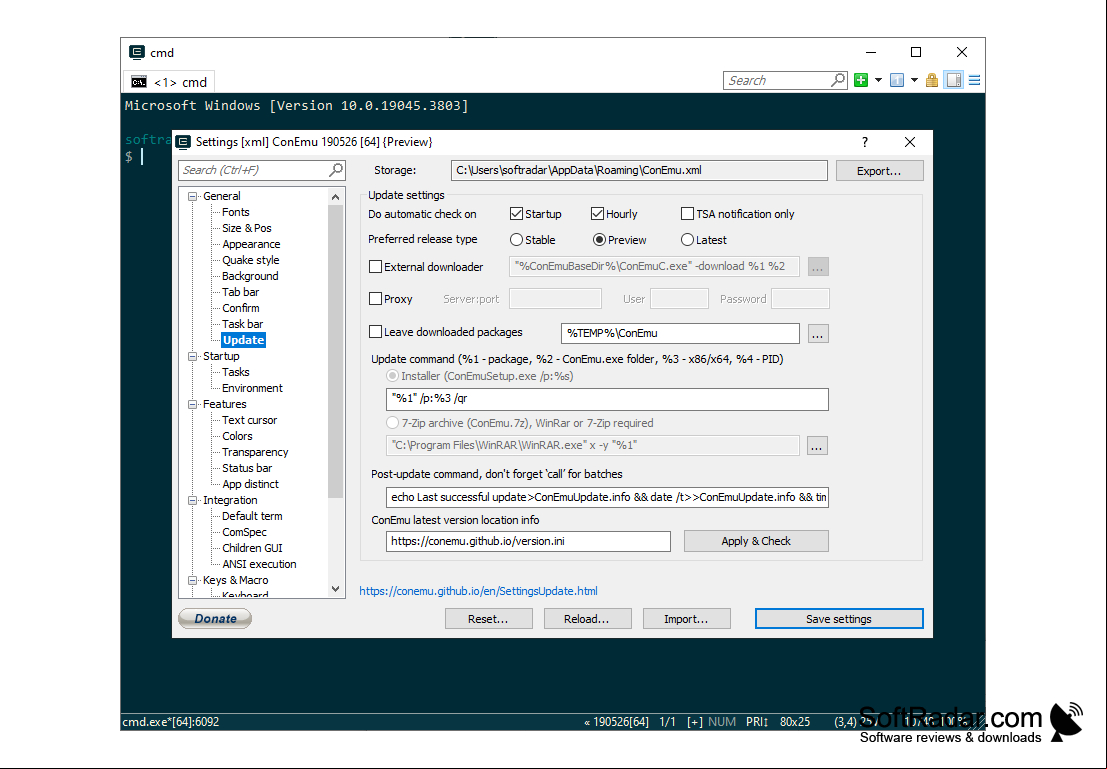Click the padlock lock icon in toolbar
Image resolution: width=1107 pixels, height=769 pixels.
(932, 81)
